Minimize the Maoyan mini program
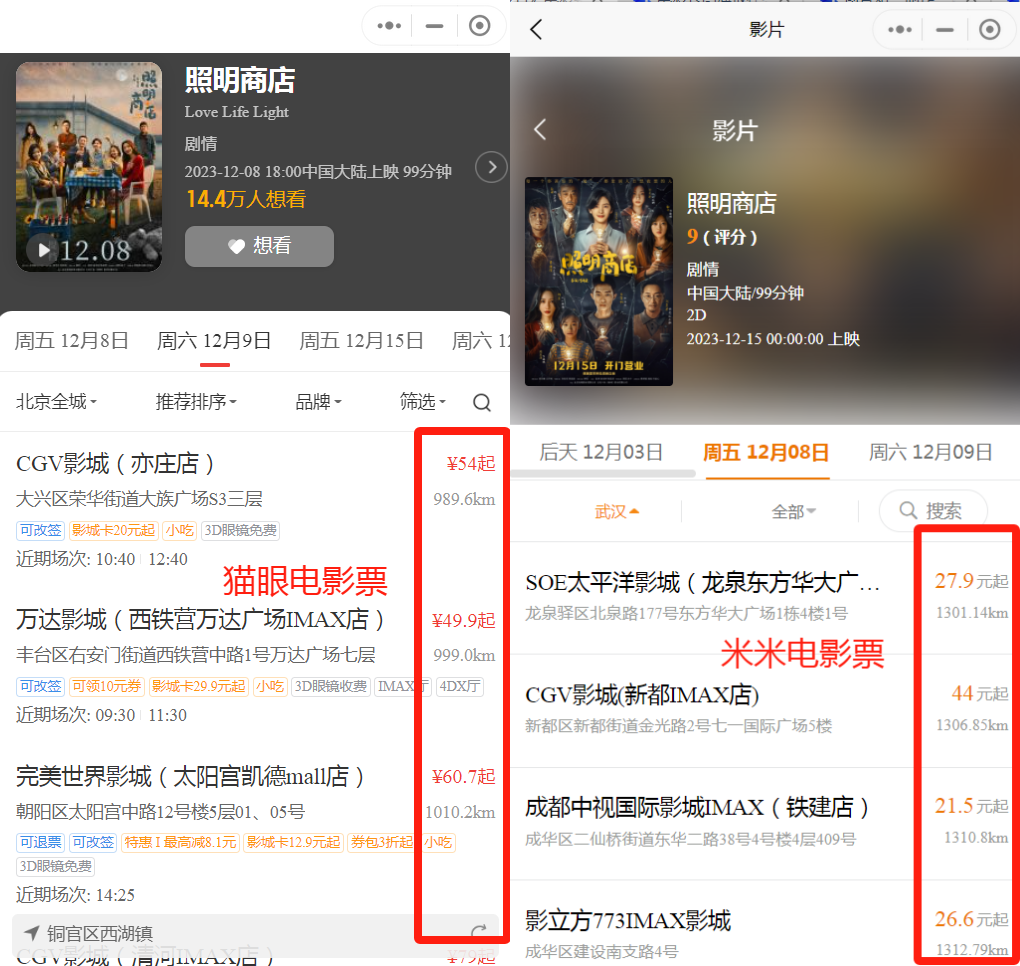The width and height of the screenshot is (1020, 966). (434, 26)
